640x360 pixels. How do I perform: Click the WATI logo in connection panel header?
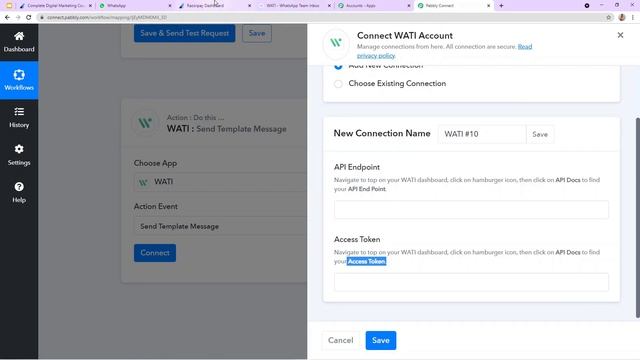pyautogui.click(x=336, y=43)
